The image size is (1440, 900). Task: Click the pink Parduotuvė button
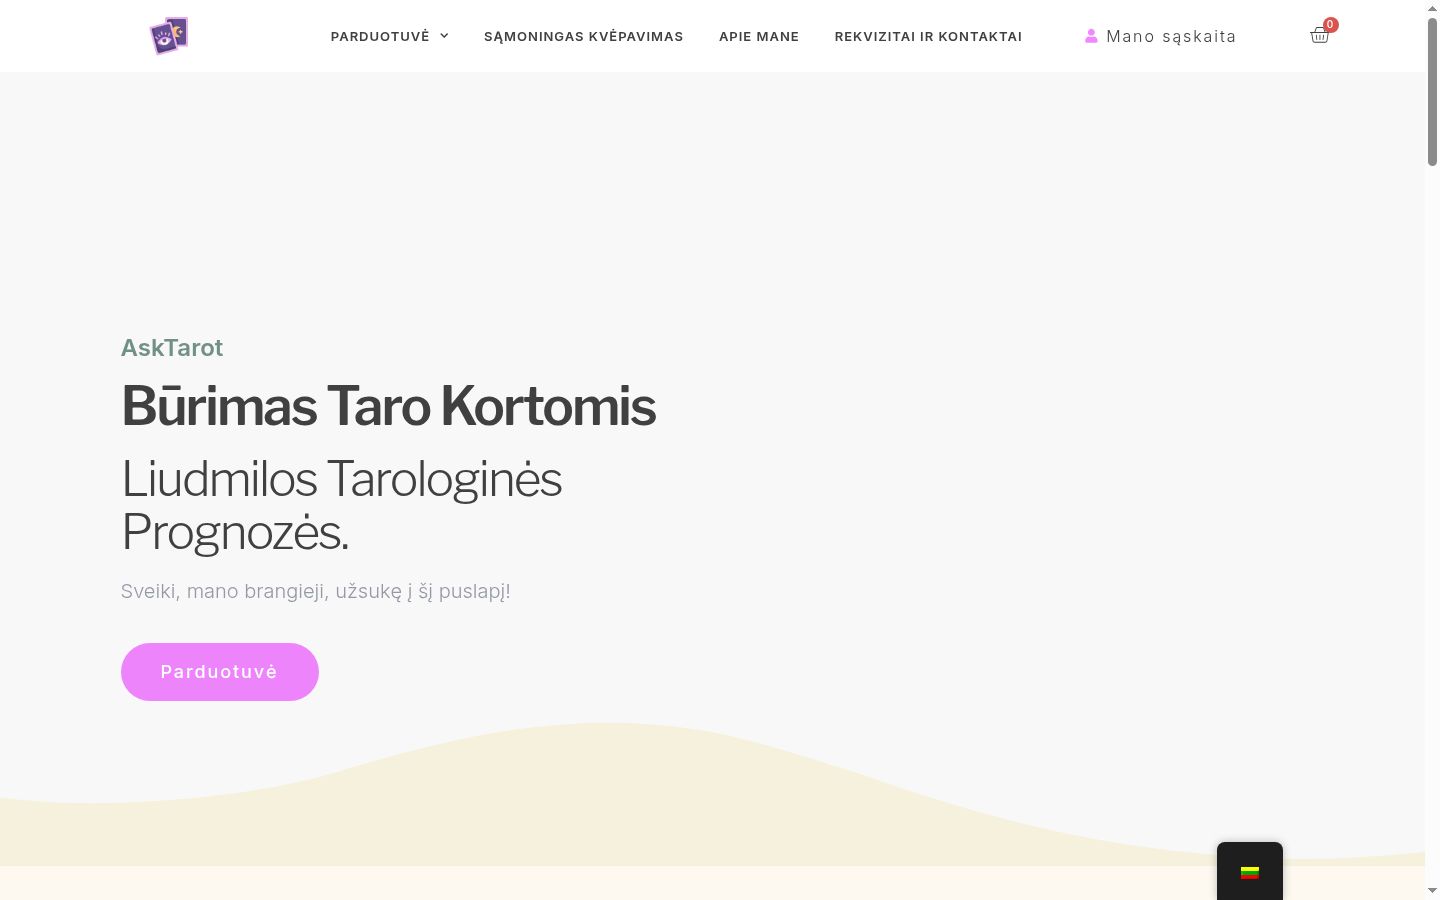point(220,672)
